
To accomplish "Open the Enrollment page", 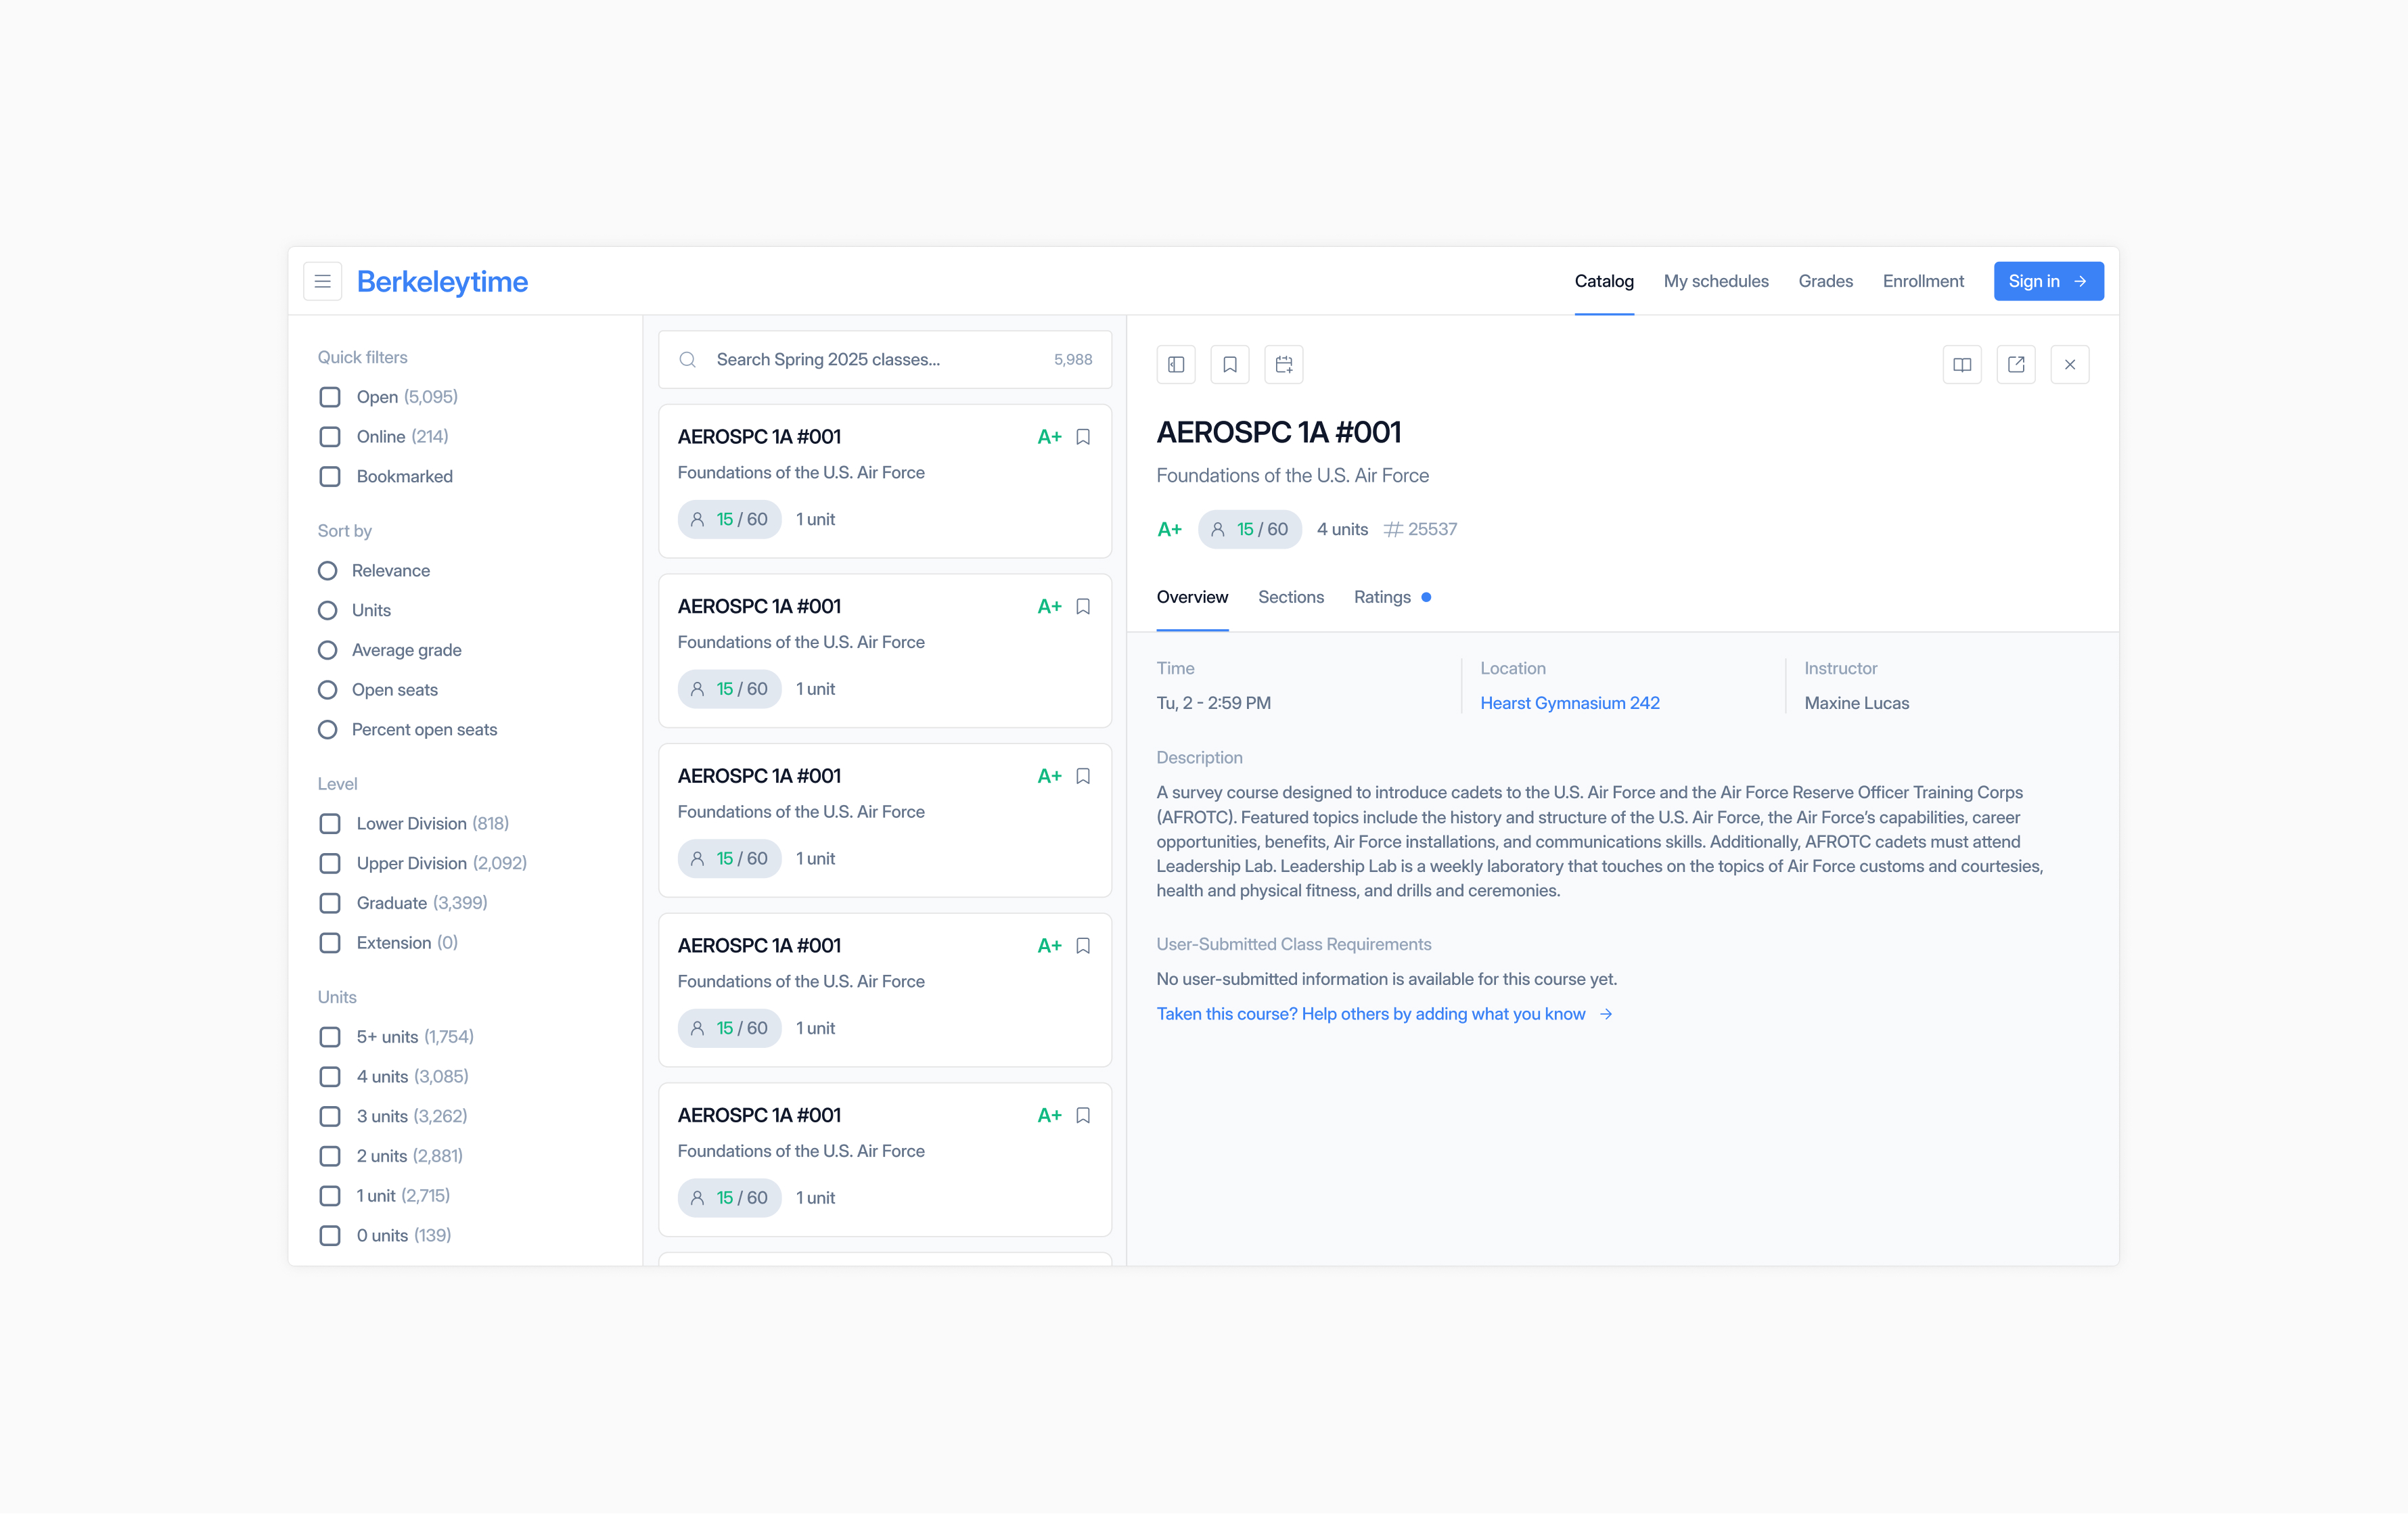I will coord(1923,281).
